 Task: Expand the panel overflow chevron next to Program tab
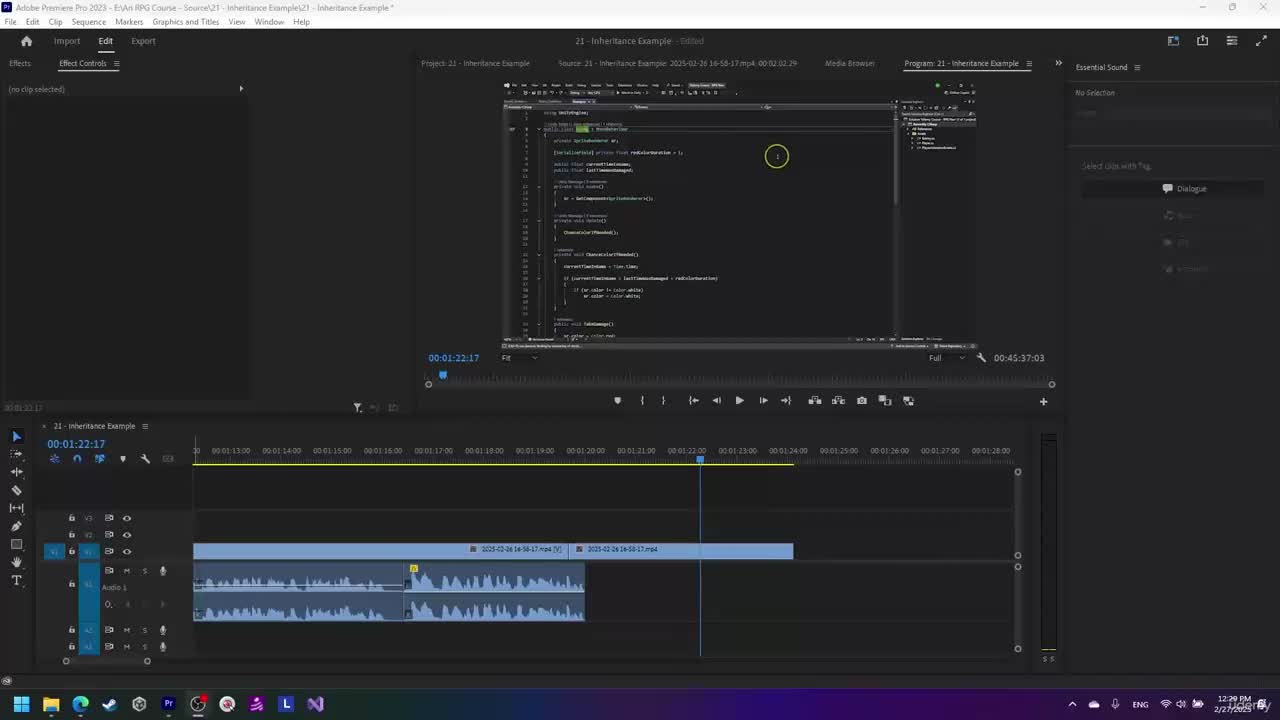tap(1058, 63)
